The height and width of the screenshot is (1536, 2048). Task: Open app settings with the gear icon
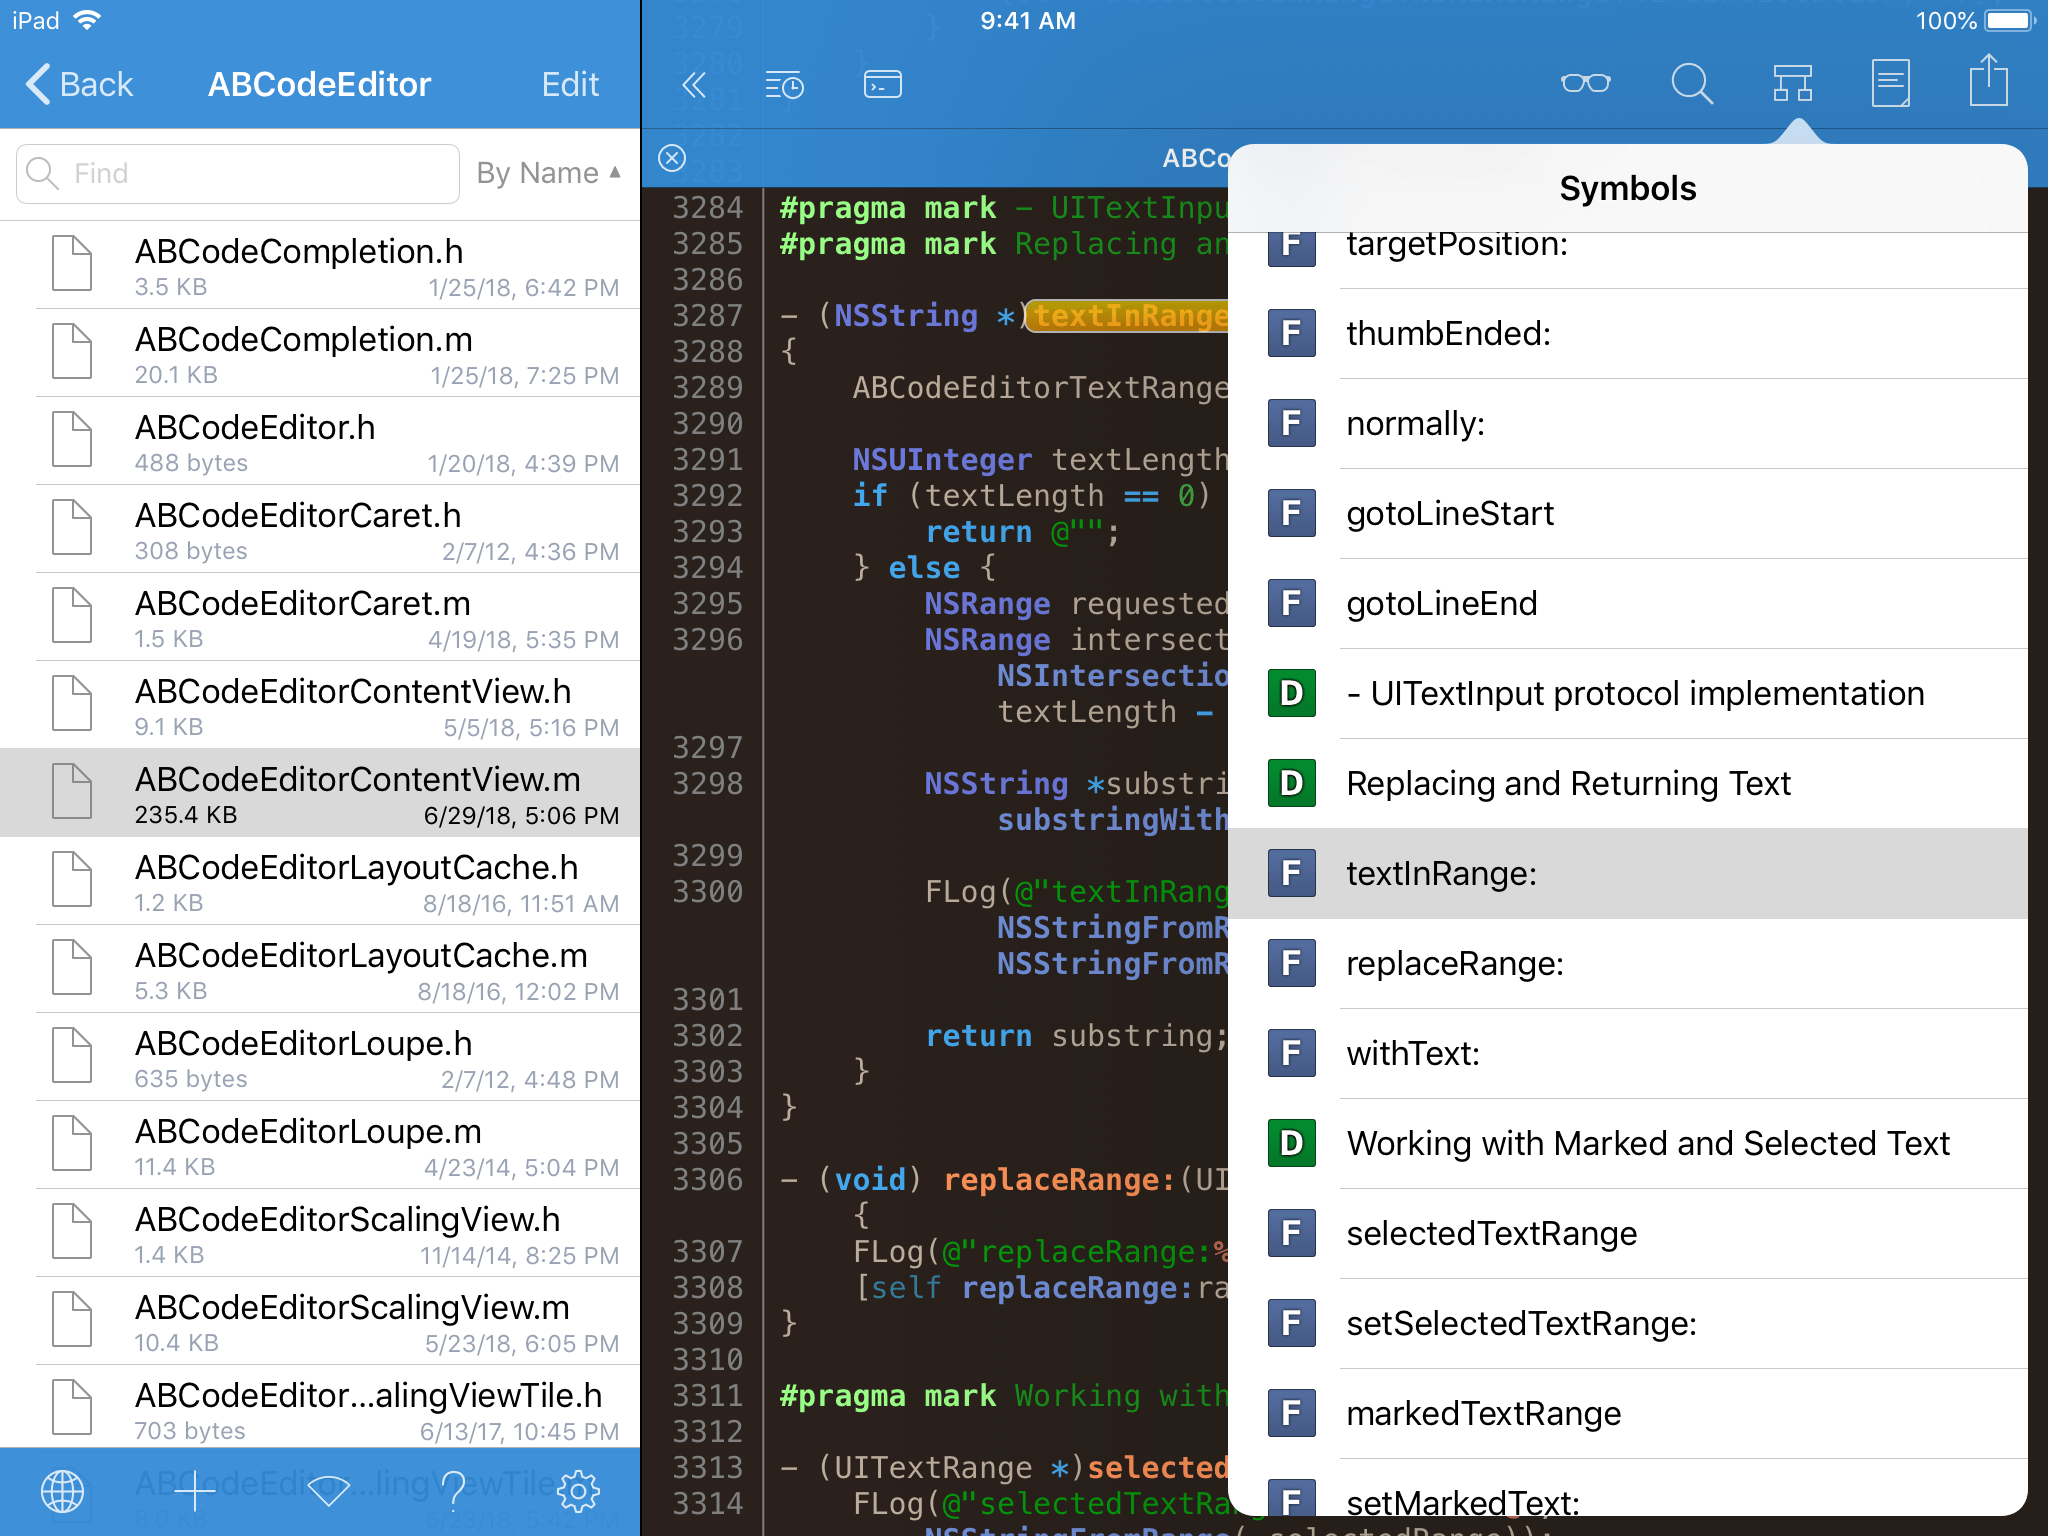[578, 1490]
